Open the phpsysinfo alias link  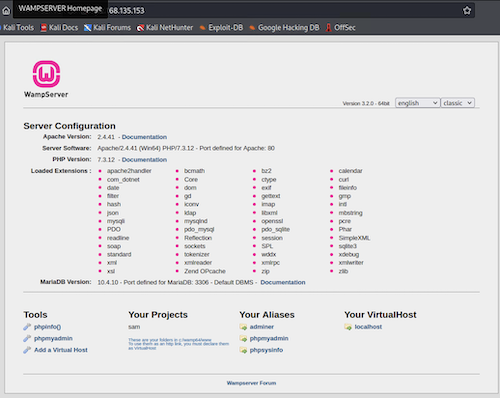[266, 350]
